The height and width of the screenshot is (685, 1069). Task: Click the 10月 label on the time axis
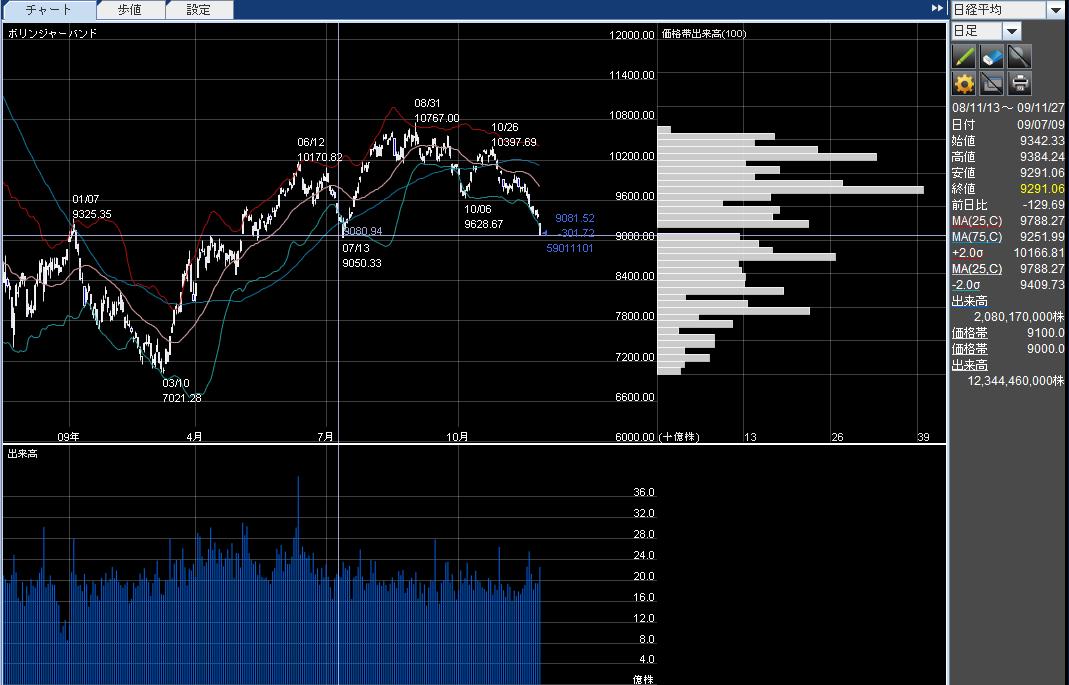pyautogui.click(x=457, y=436)
